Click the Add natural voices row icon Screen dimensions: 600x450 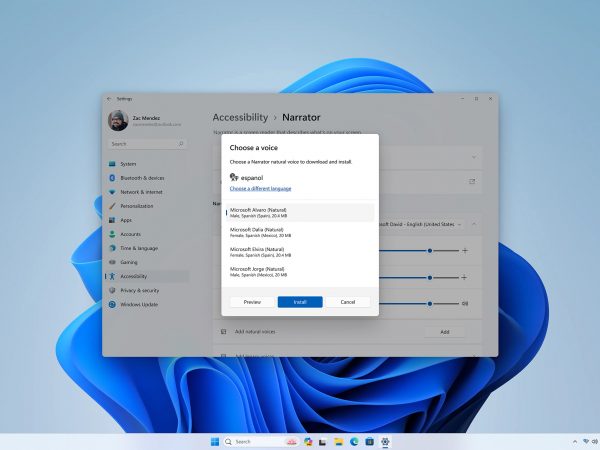(223, 332)
